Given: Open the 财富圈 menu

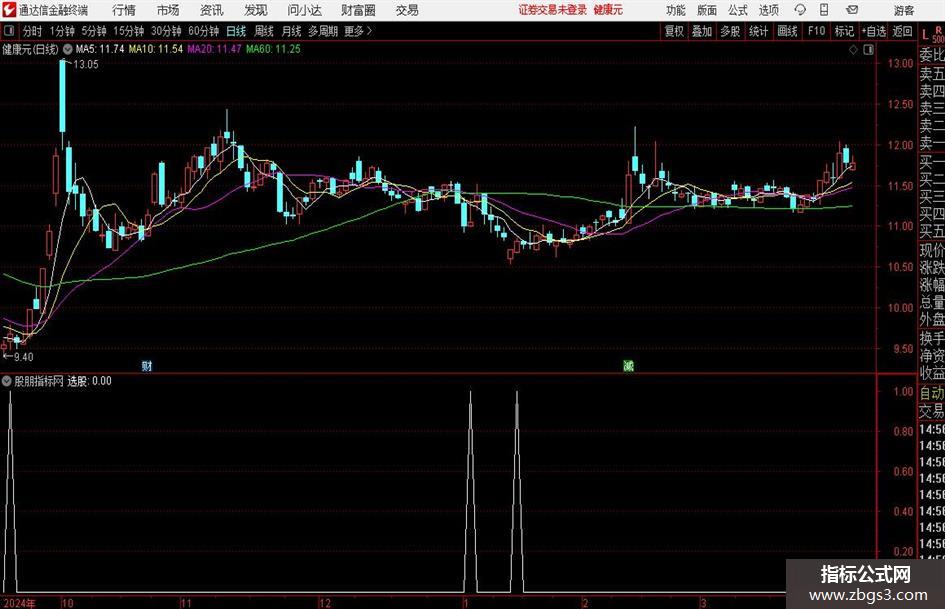Looking at the screenshot, I should (x=359, y=10).
